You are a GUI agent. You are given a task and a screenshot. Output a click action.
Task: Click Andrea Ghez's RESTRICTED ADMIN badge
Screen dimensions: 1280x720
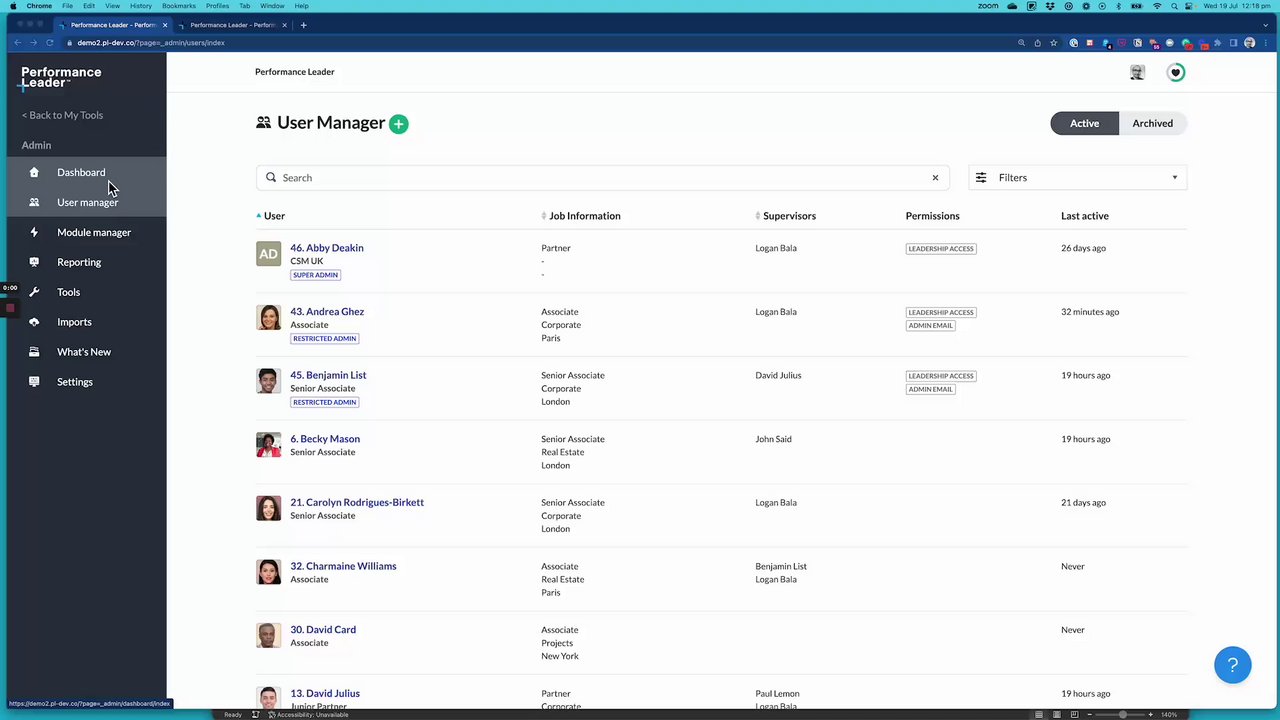pos(324,339)
